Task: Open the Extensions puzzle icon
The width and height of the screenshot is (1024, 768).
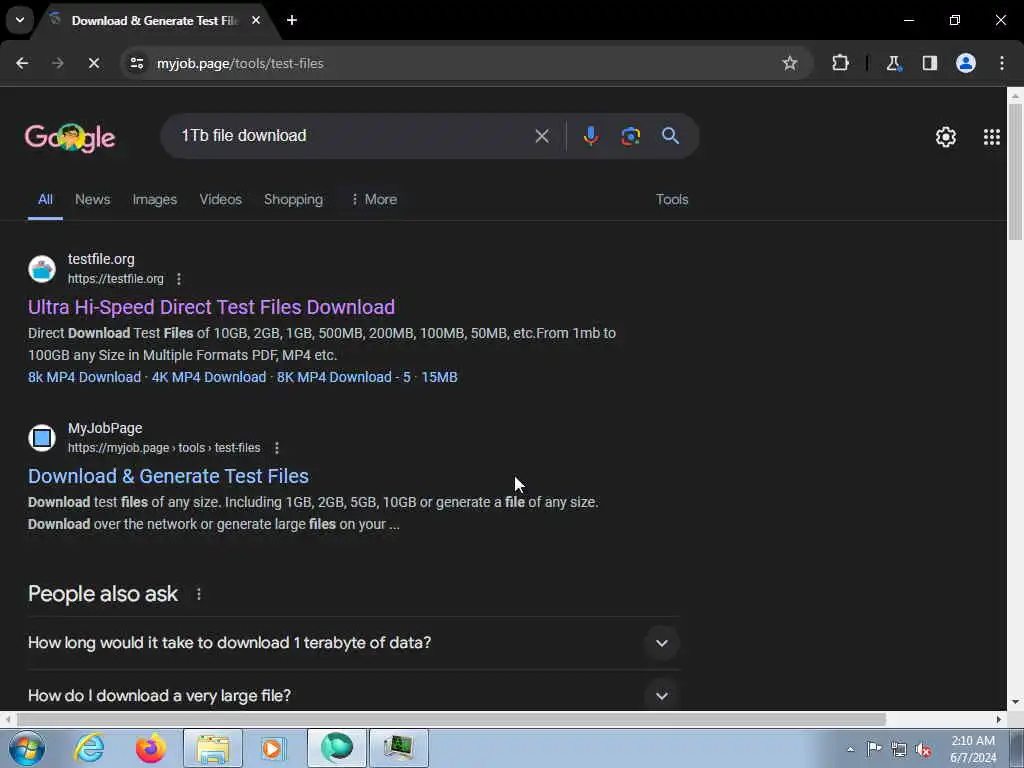Action: click(840, 63)
